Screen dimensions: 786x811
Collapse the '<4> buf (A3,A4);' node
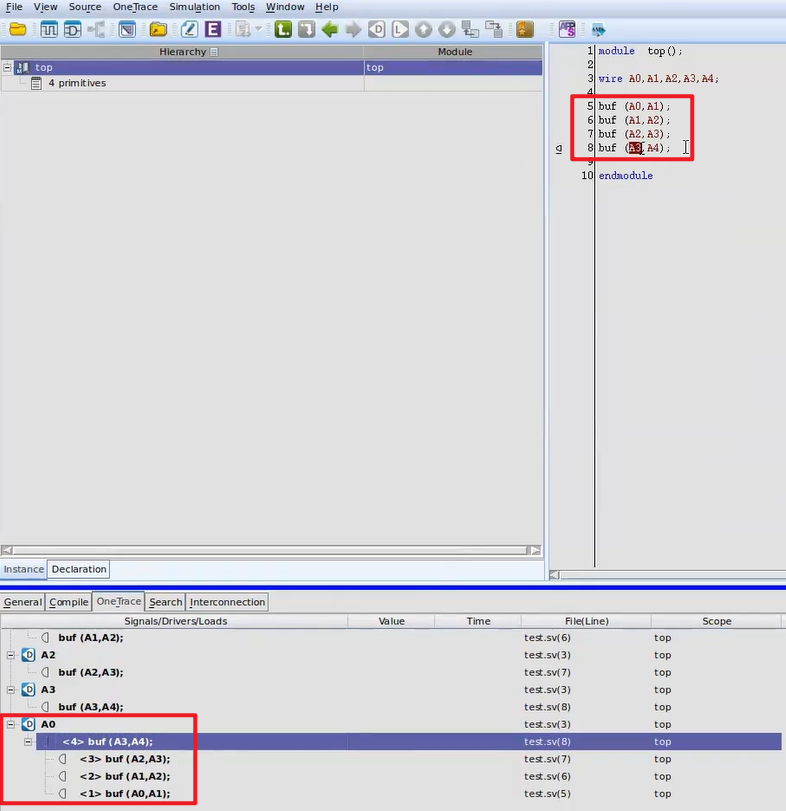28,742
